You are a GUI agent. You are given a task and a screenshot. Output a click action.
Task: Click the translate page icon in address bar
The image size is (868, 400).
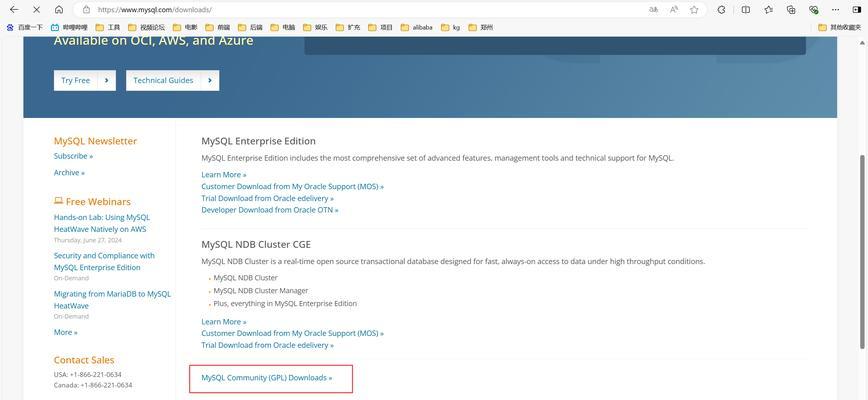[654, 9]
